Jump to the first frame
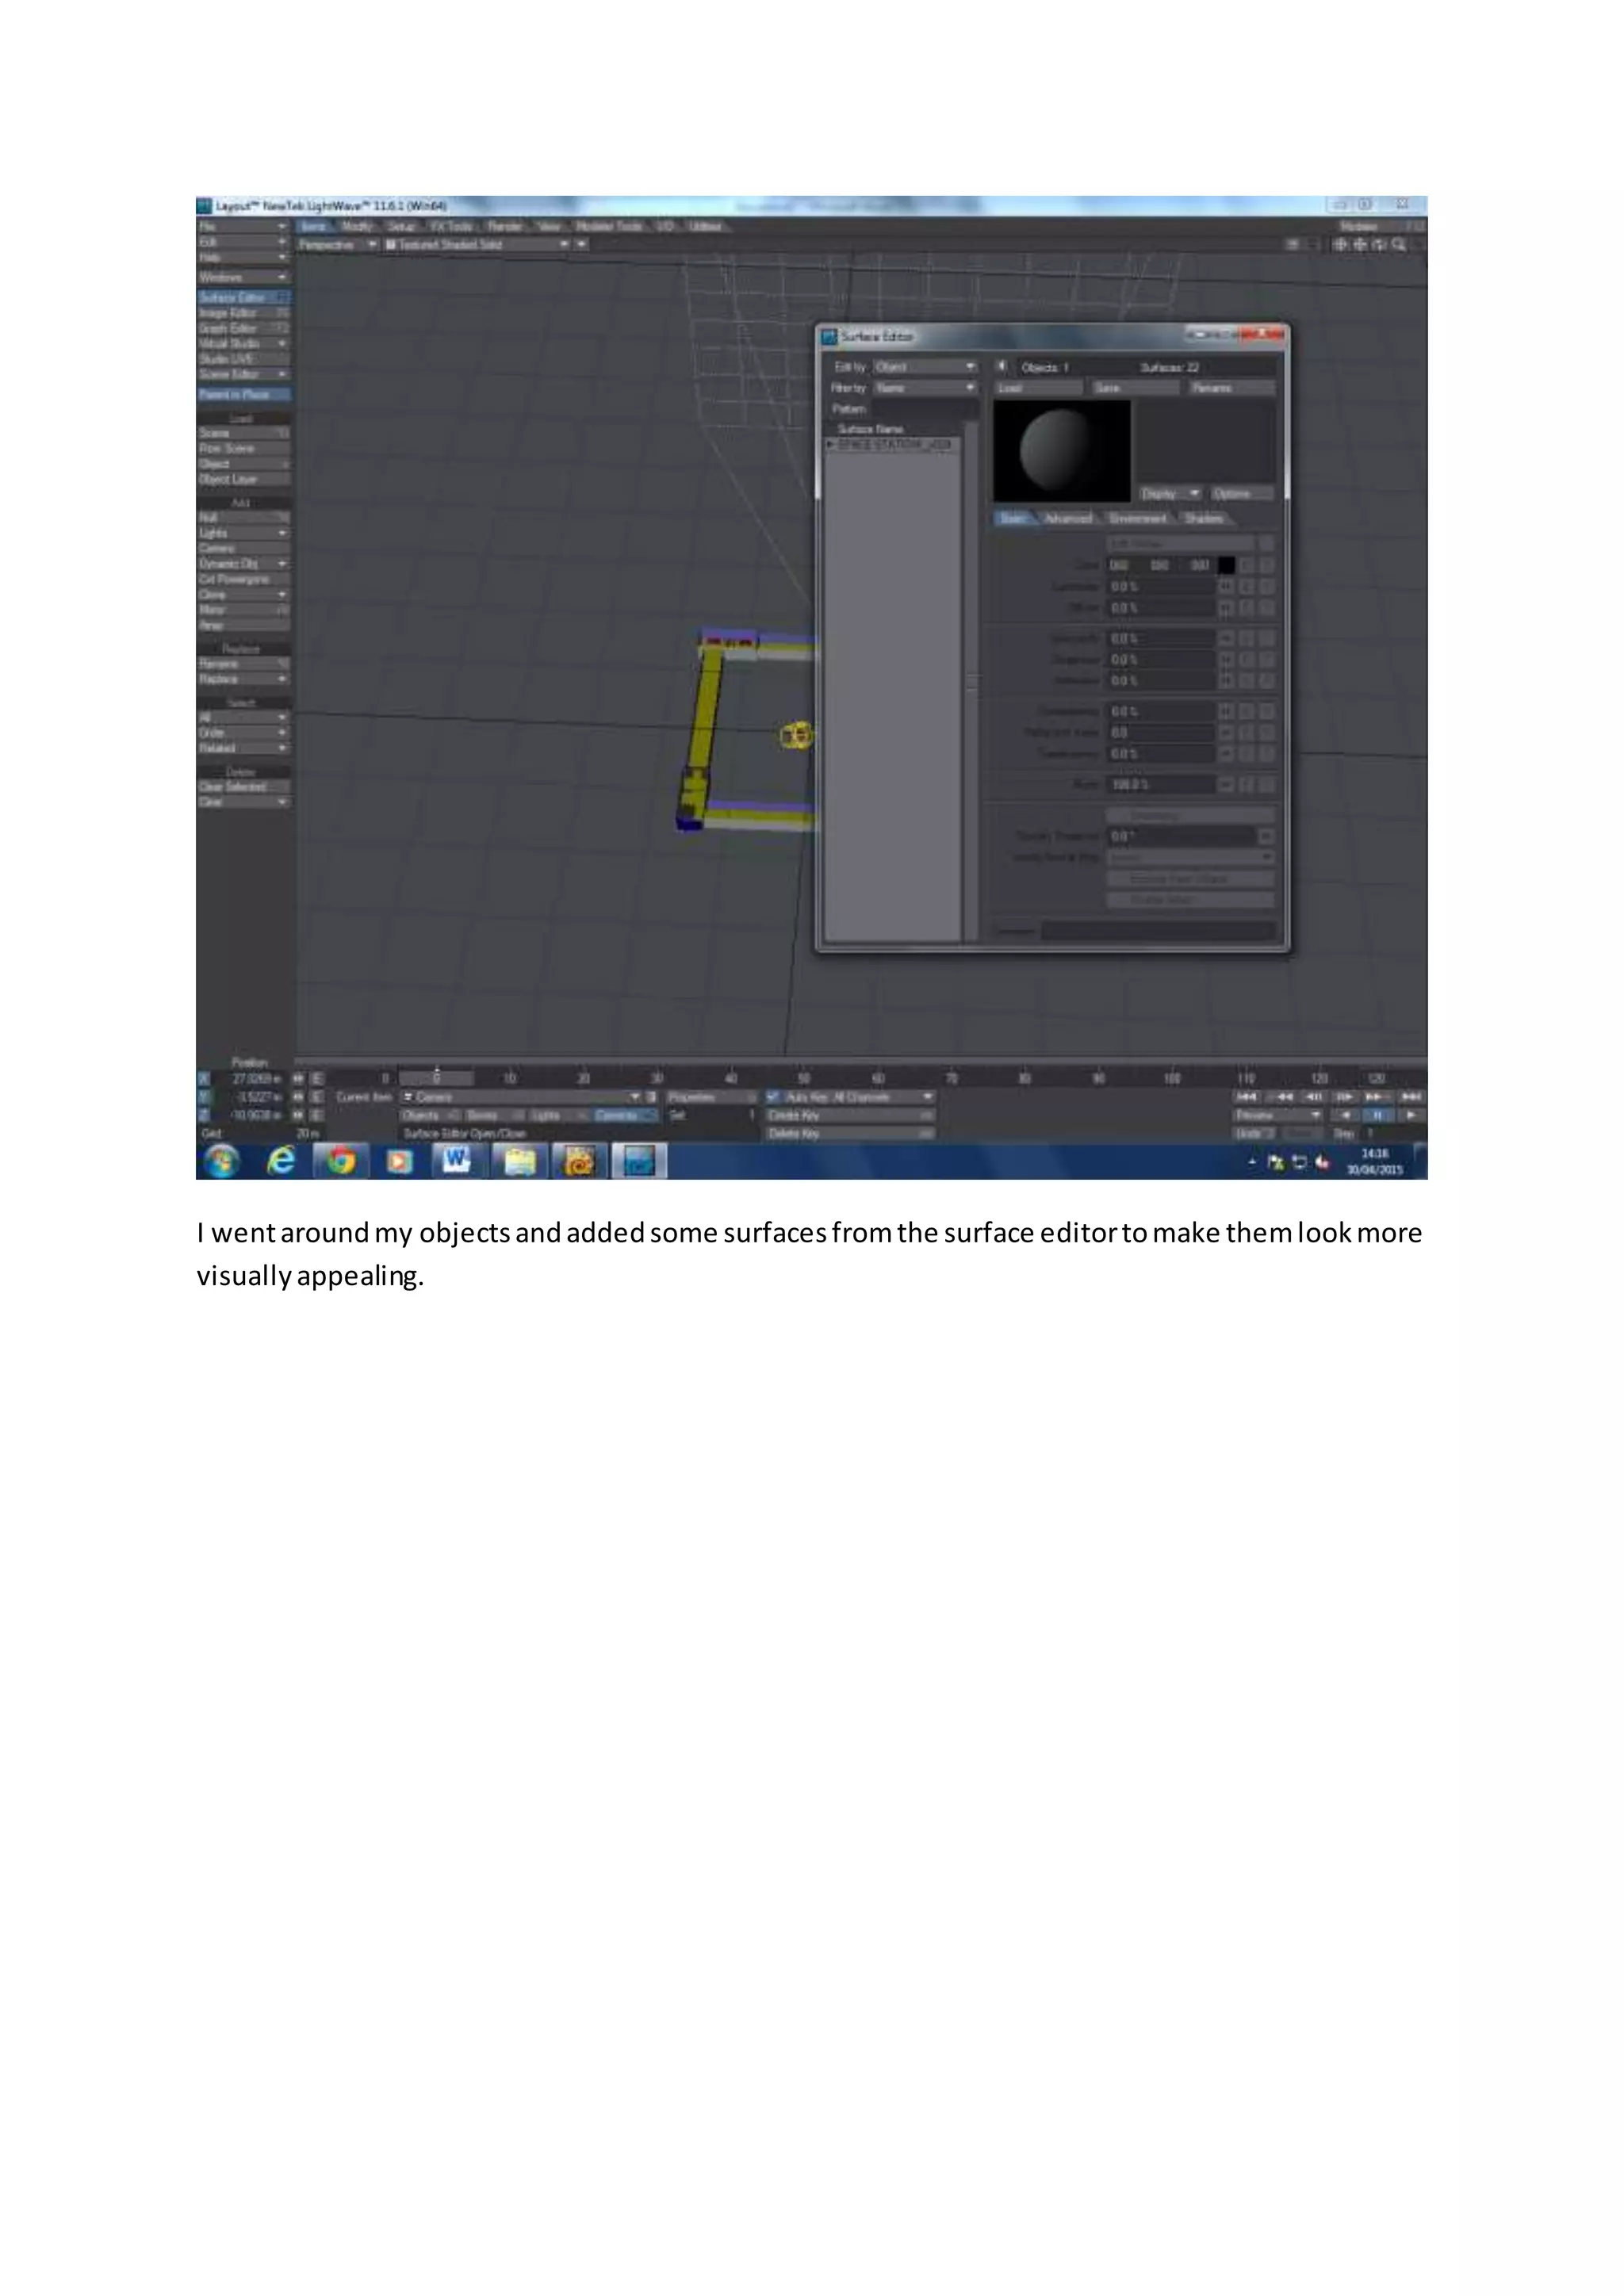The image size is (1624, 2296). [x=1247, y=1097]
